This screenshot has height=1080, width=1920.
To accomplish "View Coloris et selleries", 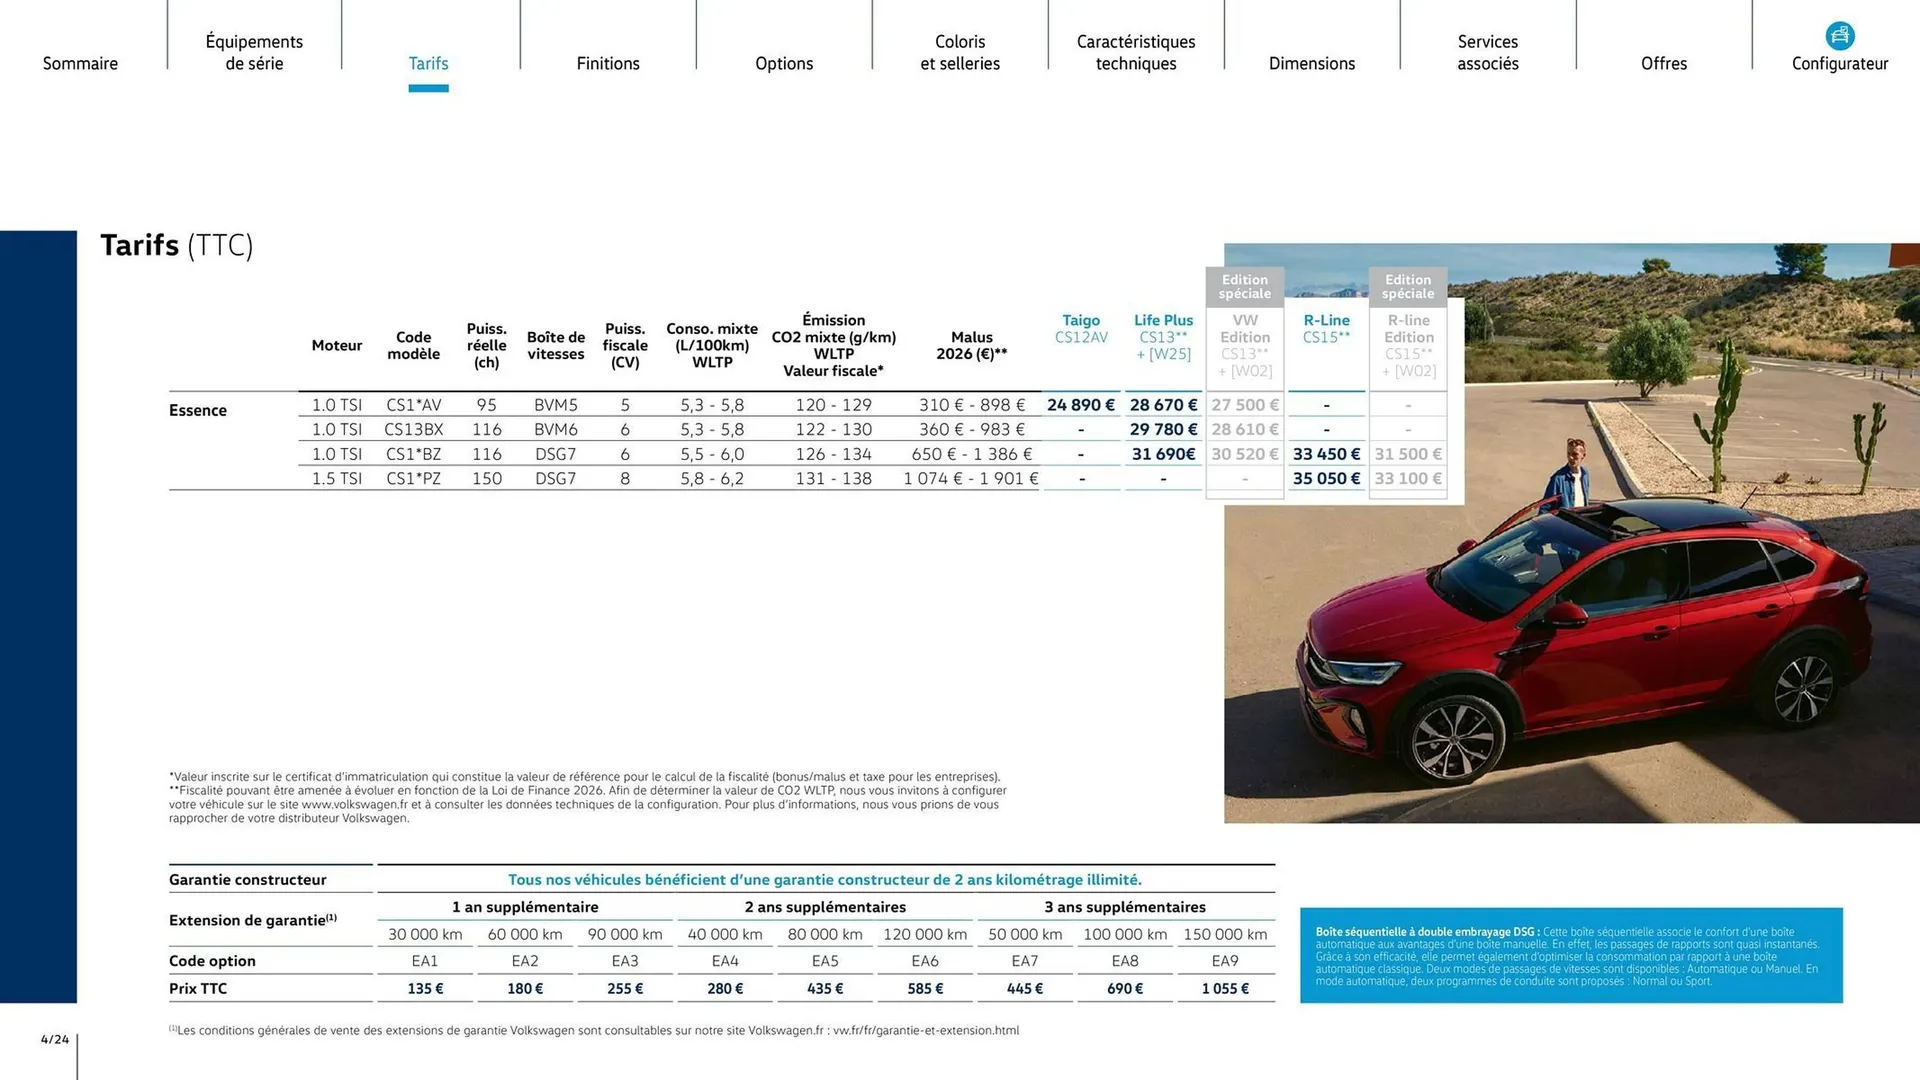I will pyautogui.click(x=960, y=52).
